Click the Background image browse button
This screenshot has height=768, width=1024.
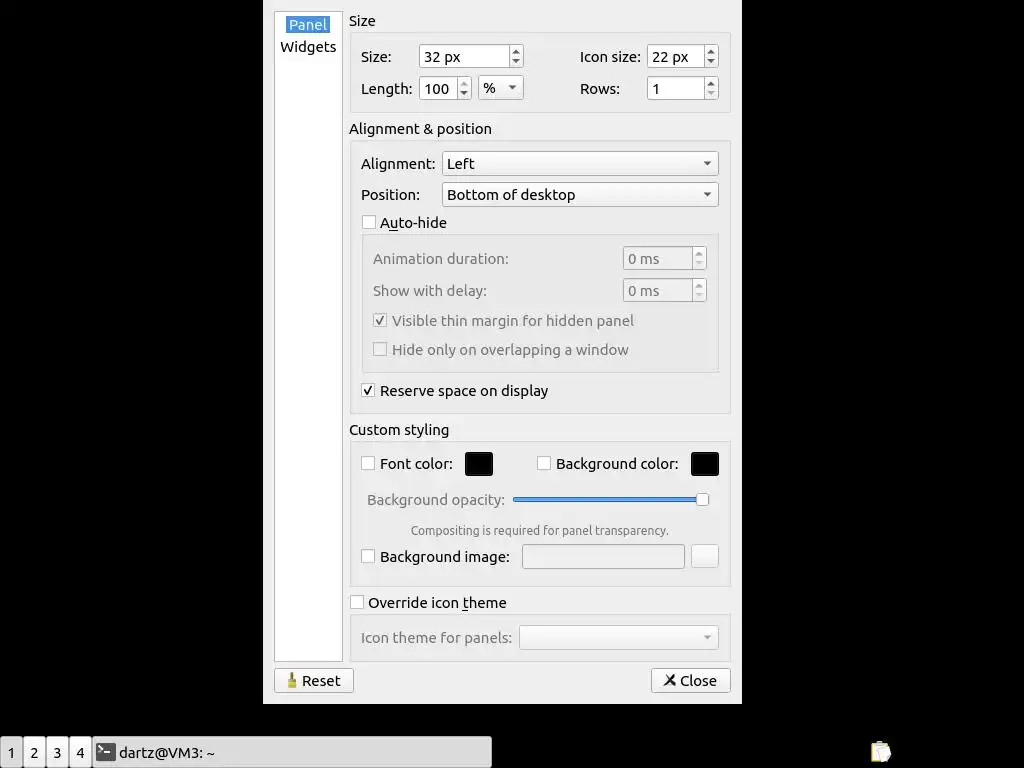point(705,556)
